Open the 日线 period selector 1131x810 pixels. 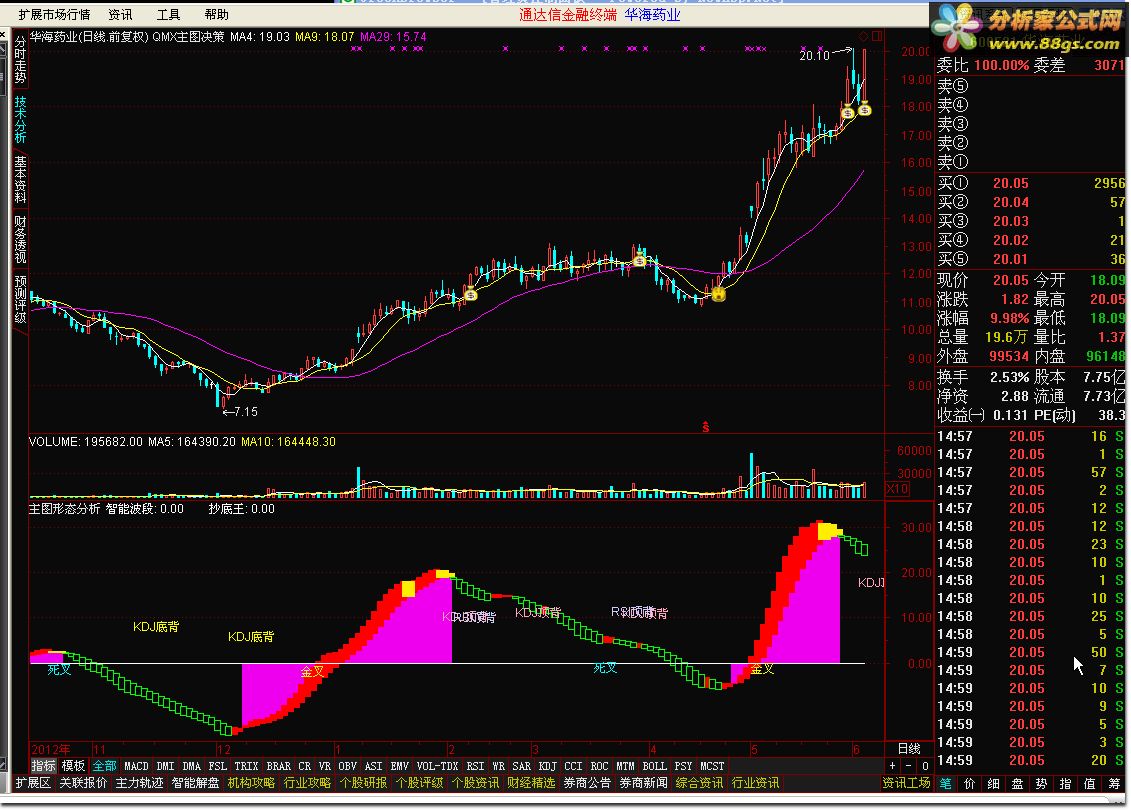pos(909,749)
